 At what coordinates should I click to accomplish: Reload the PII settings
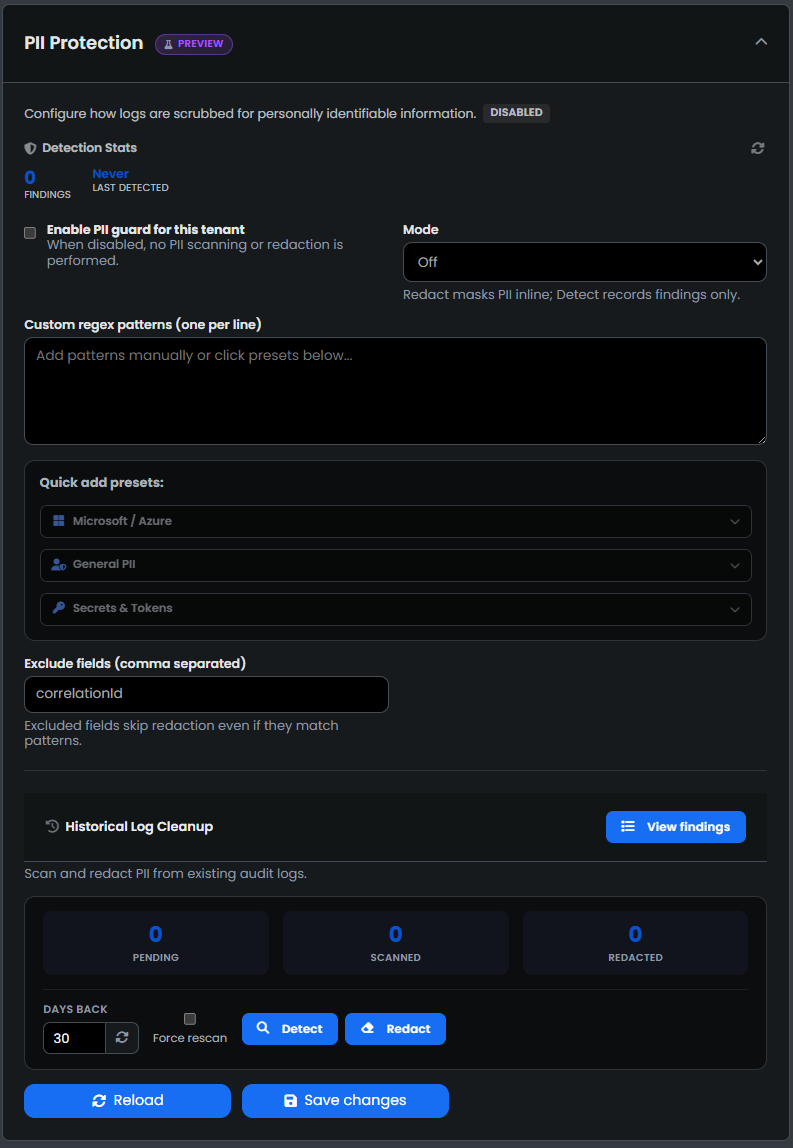point(127,1100)
